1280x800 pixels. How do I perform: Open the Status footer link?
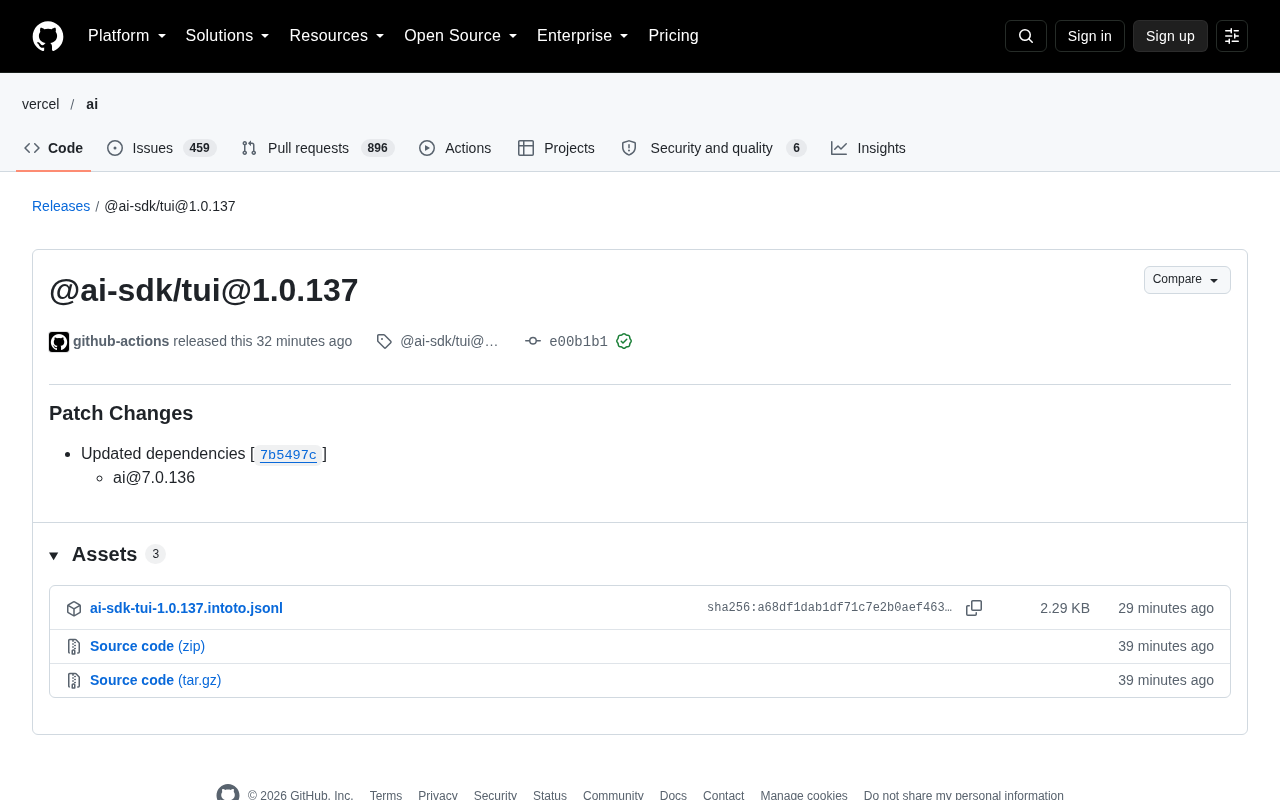click(x=550, y=795)
